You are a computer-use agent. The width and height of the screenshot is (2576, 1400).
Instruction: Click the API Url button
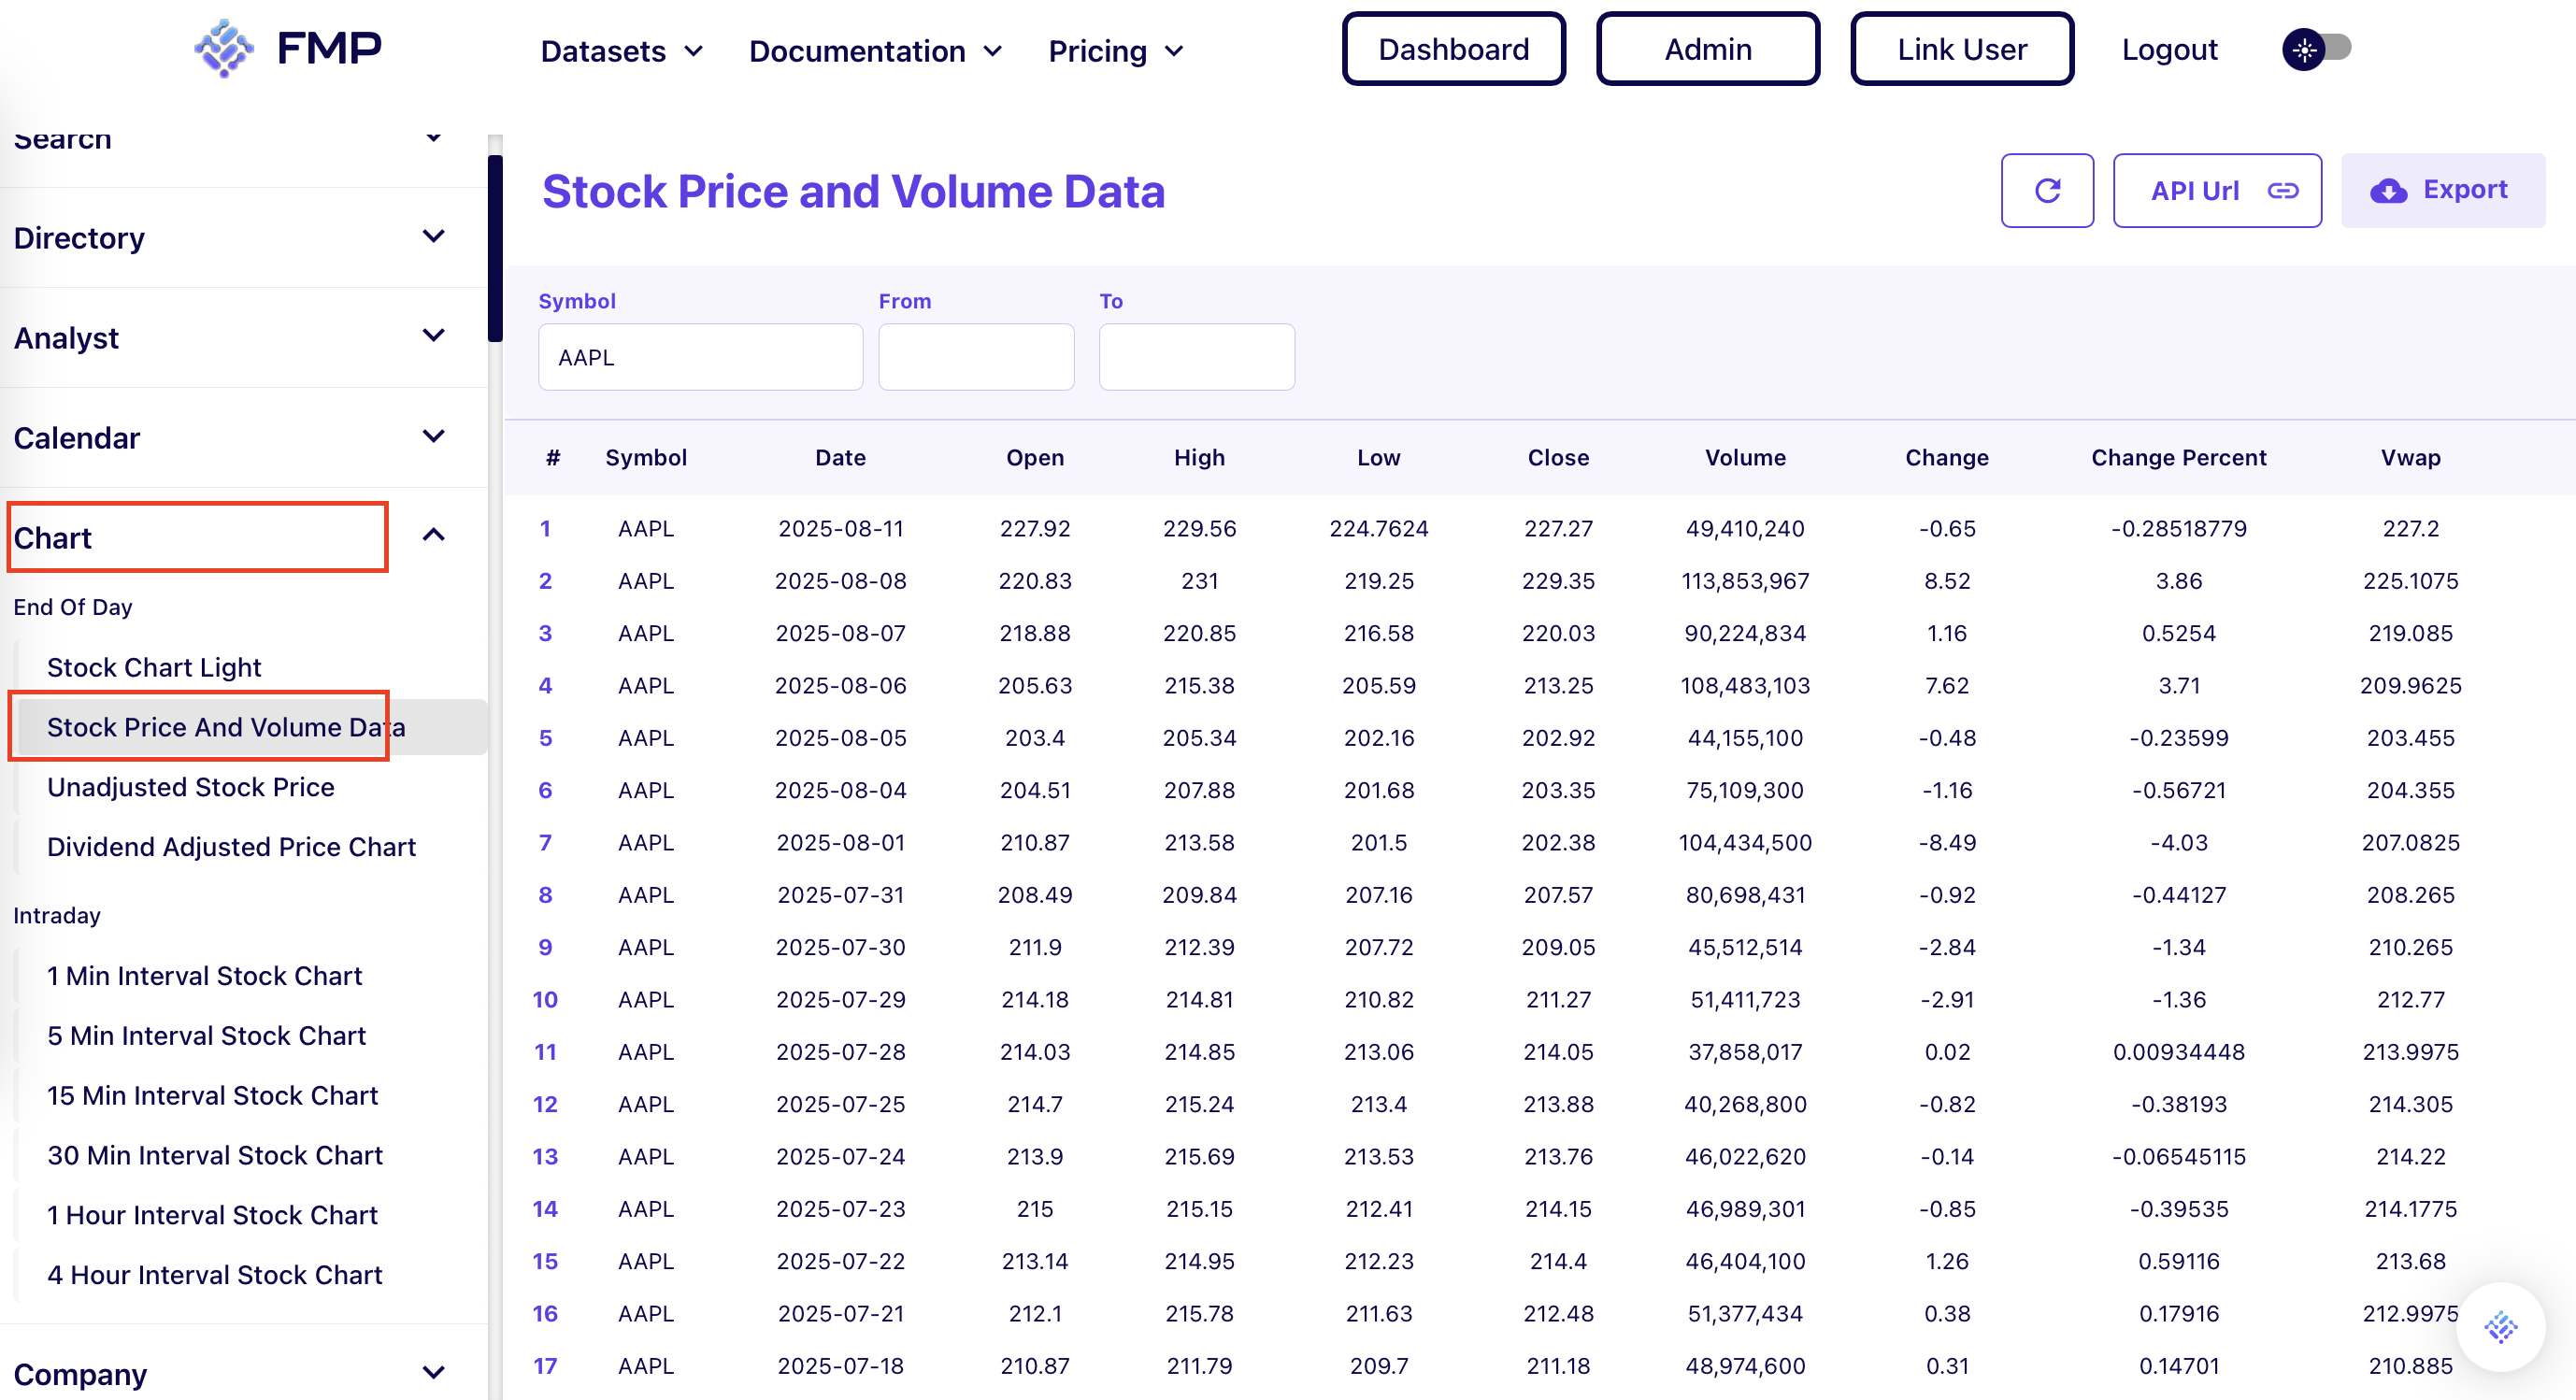[2217, 190]
